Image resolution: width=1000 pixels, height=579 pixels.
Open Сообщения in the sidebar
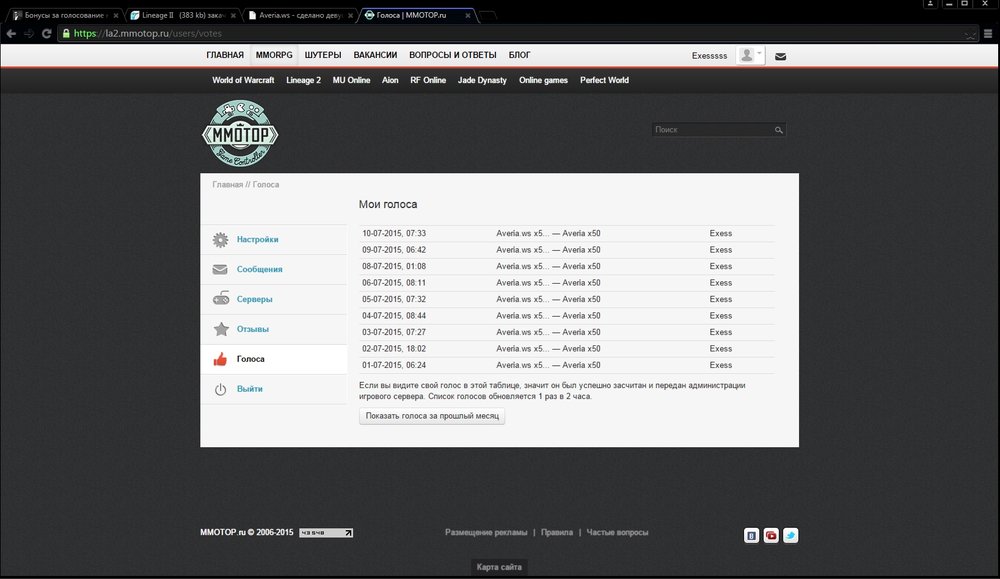(x=259, y=269)
